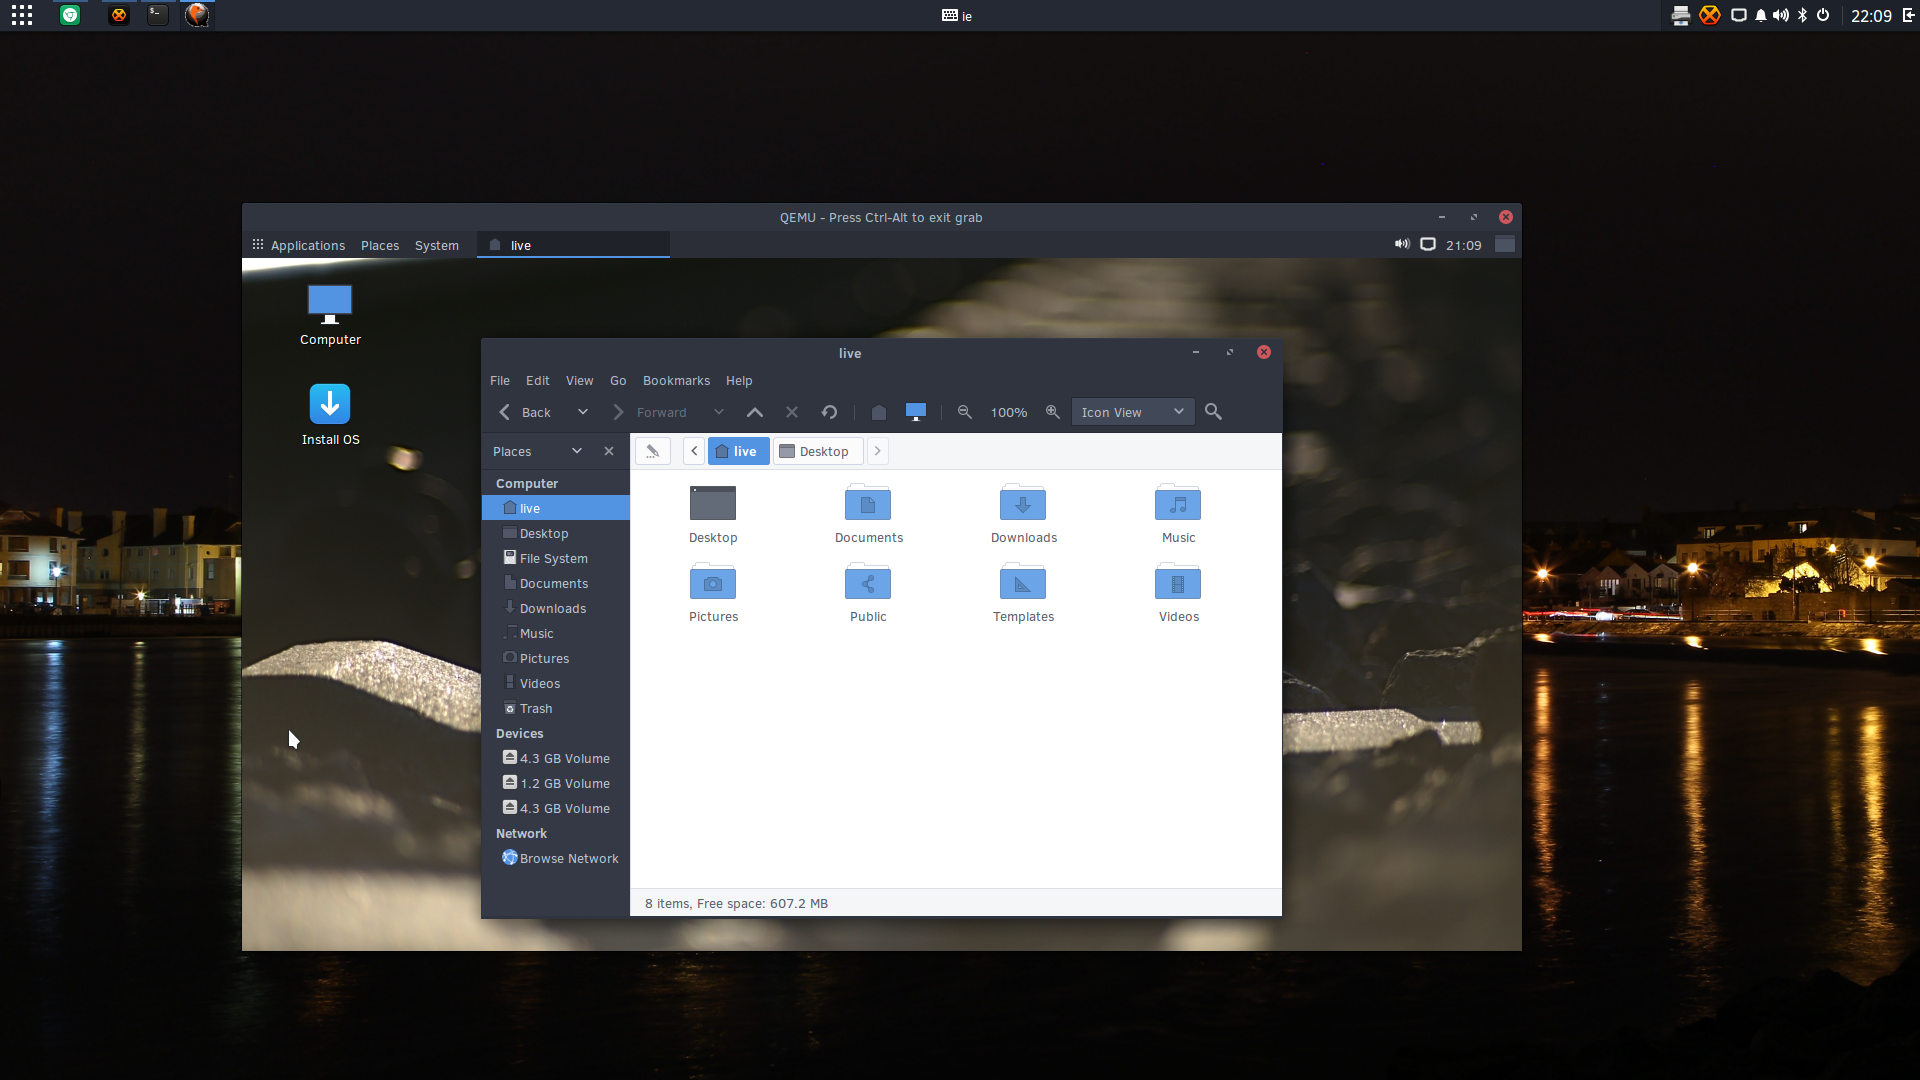The width and height of the screenshot is (1920, 1080).
Task: Toggle the text-based location edit button
Action: click(653, 452)
